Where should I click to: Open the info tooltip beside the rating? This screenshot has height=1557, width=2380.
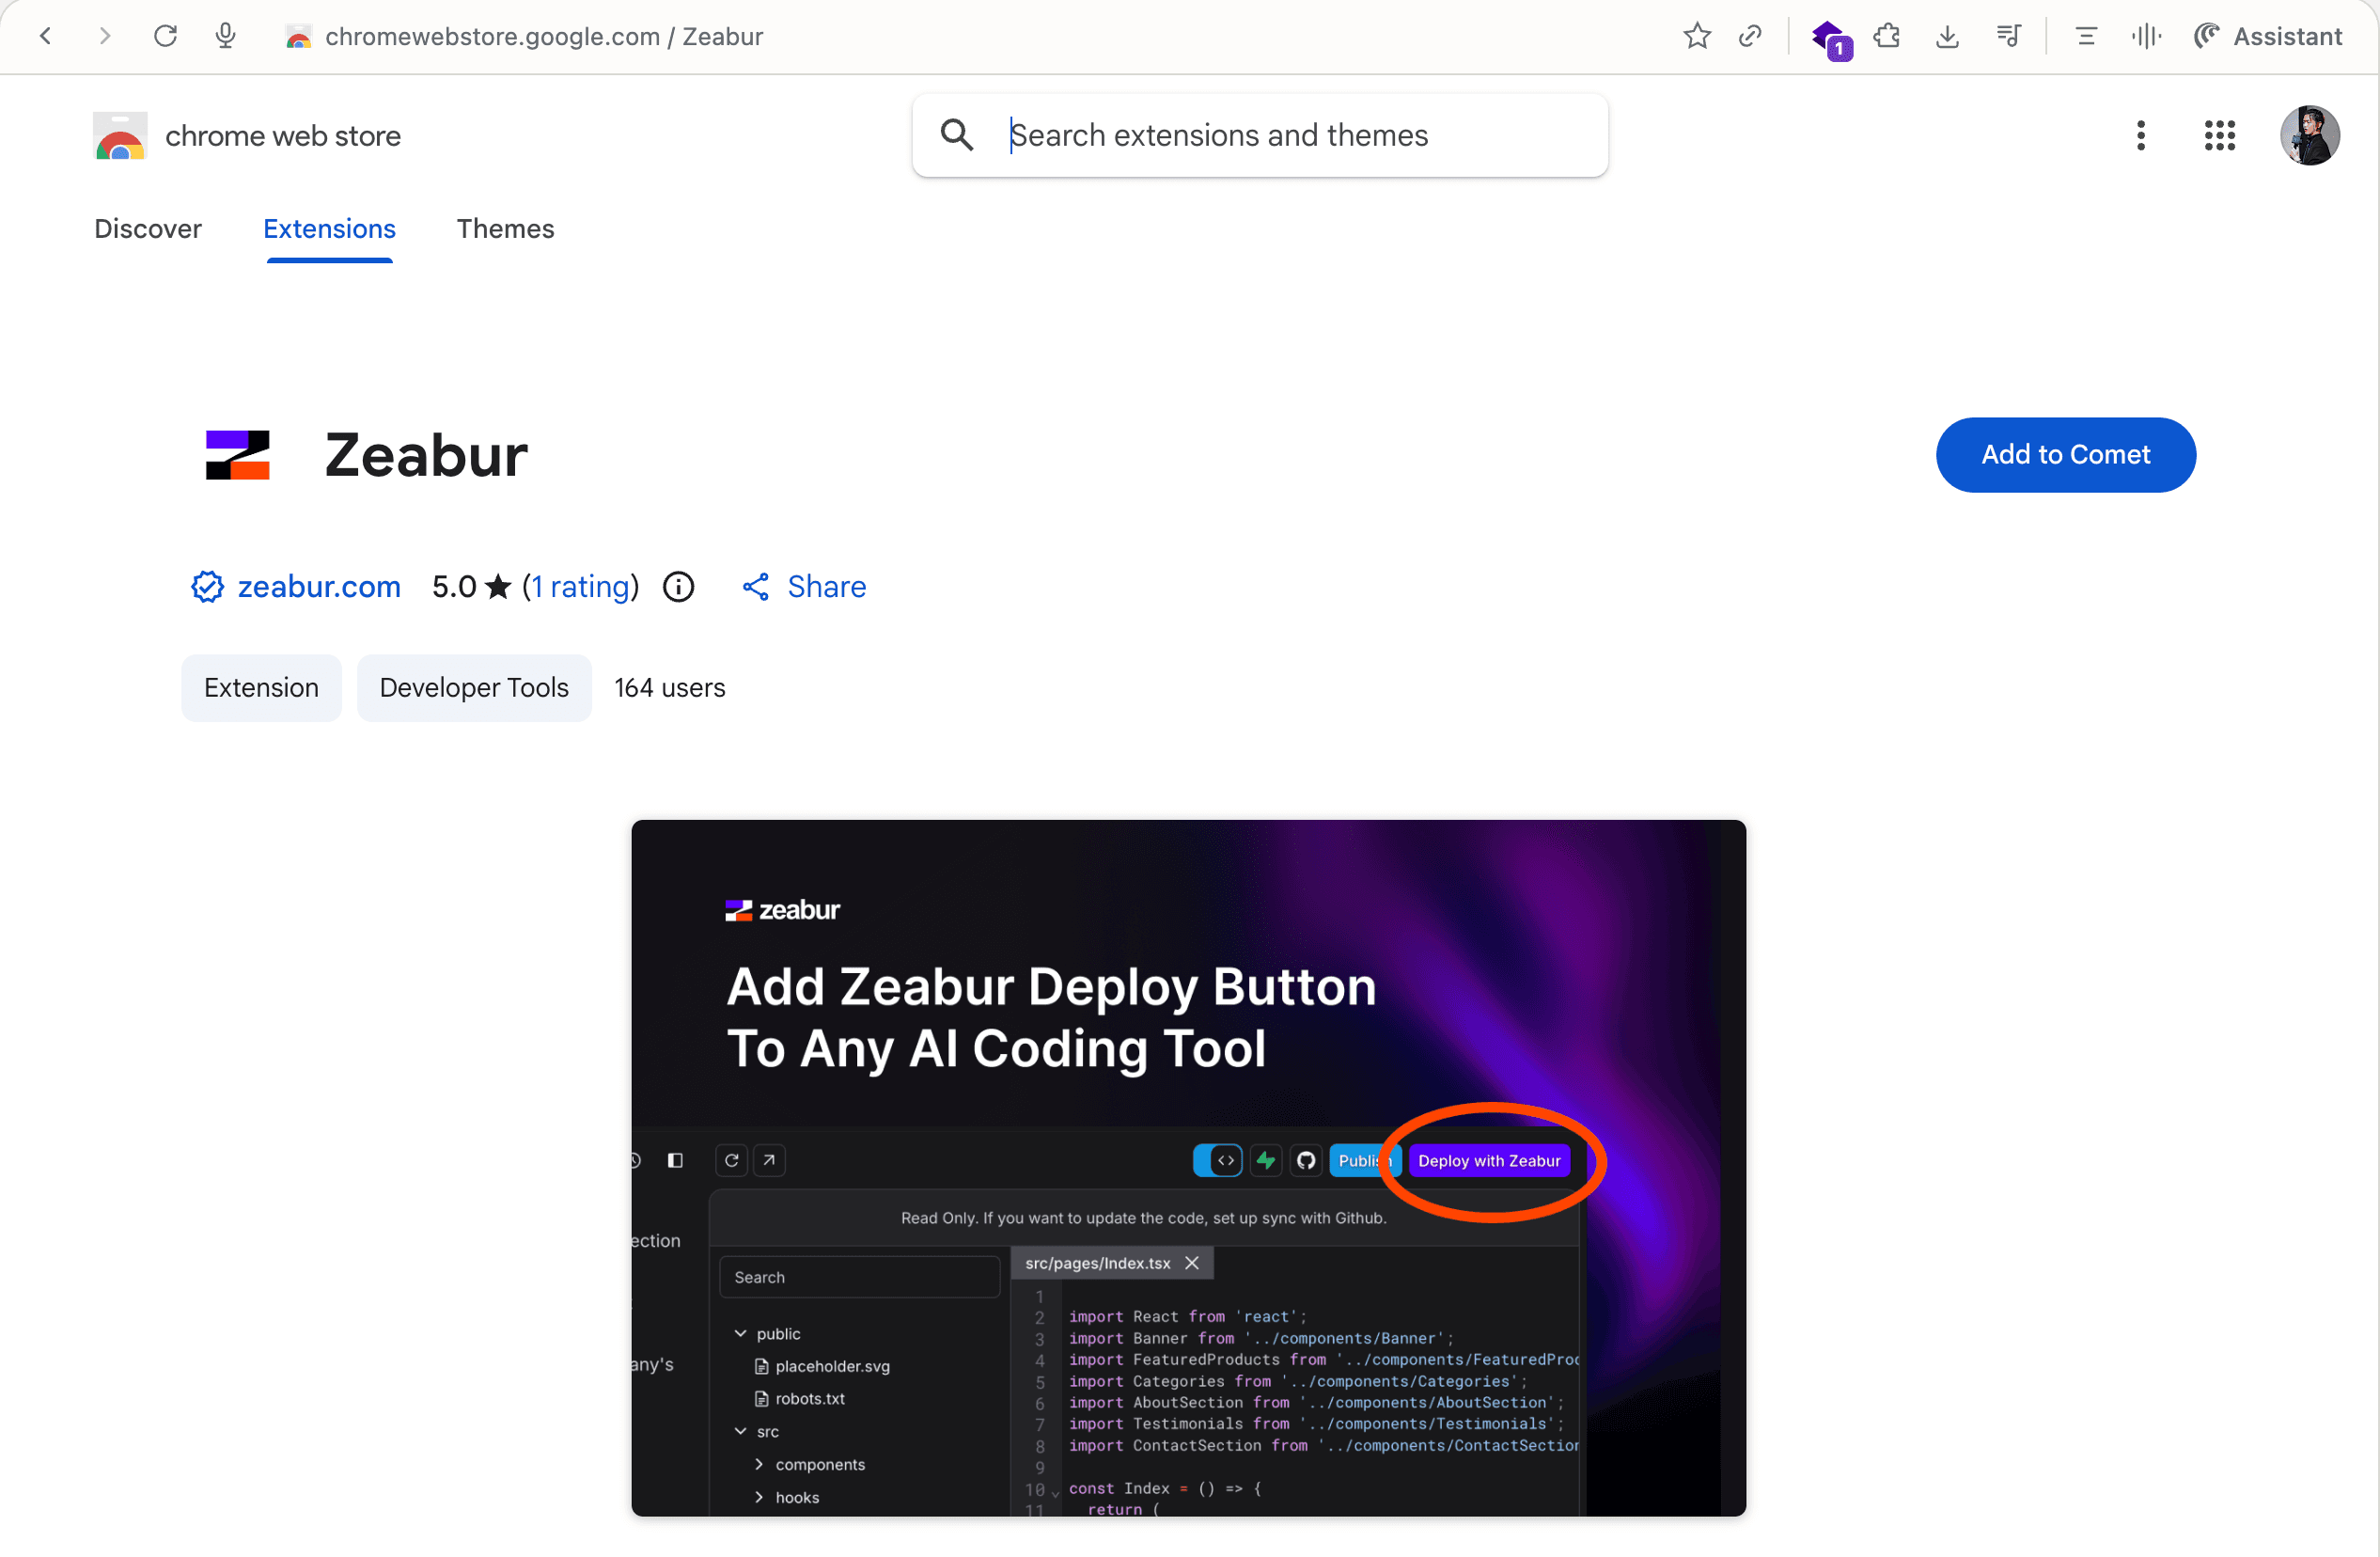click(678, 587)
